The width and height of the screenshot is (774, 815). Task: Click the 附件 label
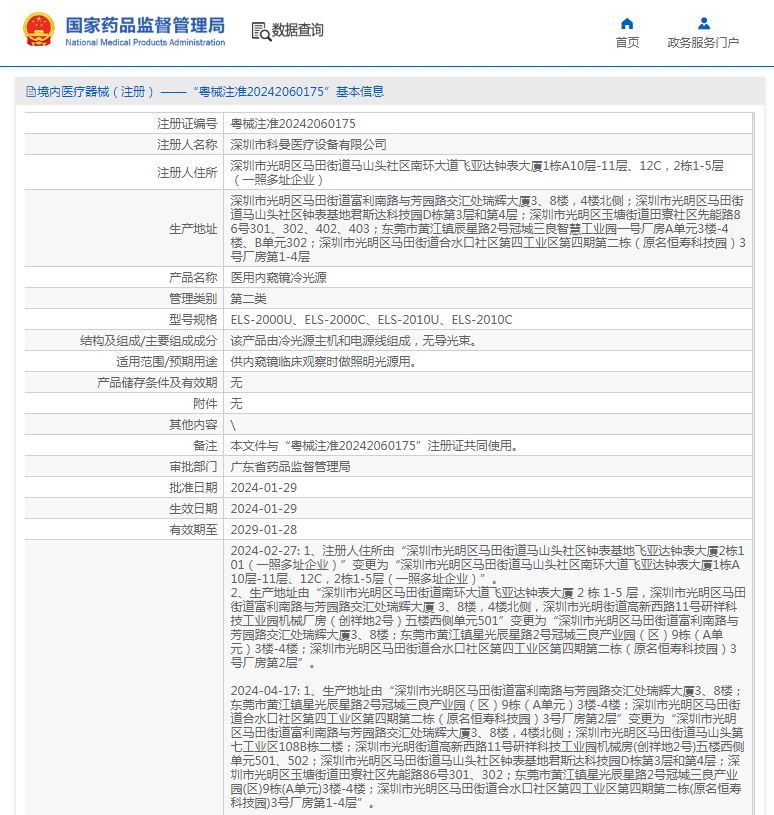(x=205, y=404)
